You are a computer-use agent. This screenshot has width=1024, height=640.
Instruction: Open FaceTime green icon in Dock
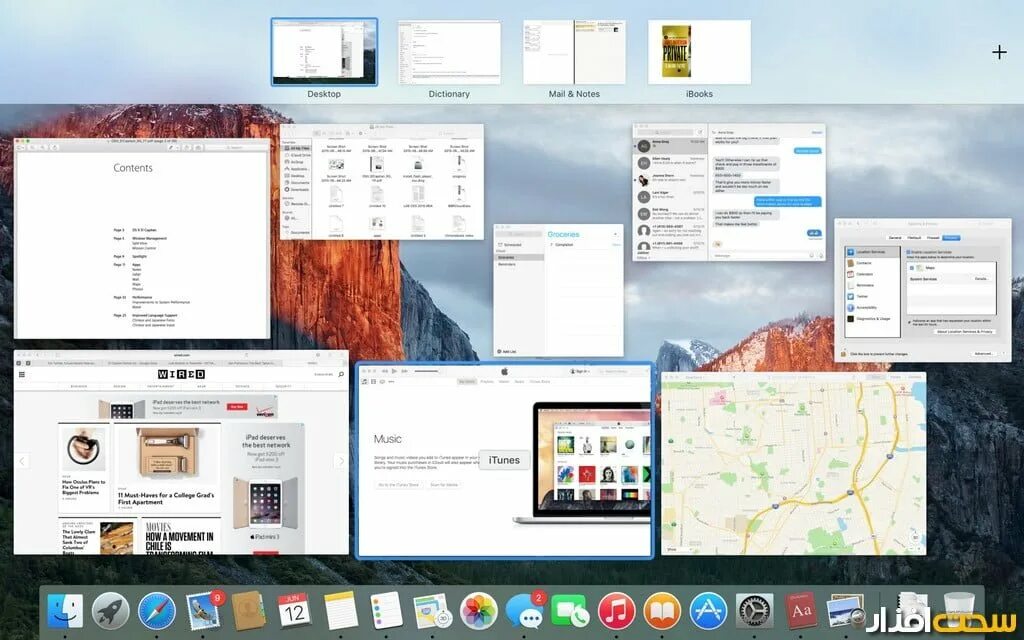570,611
